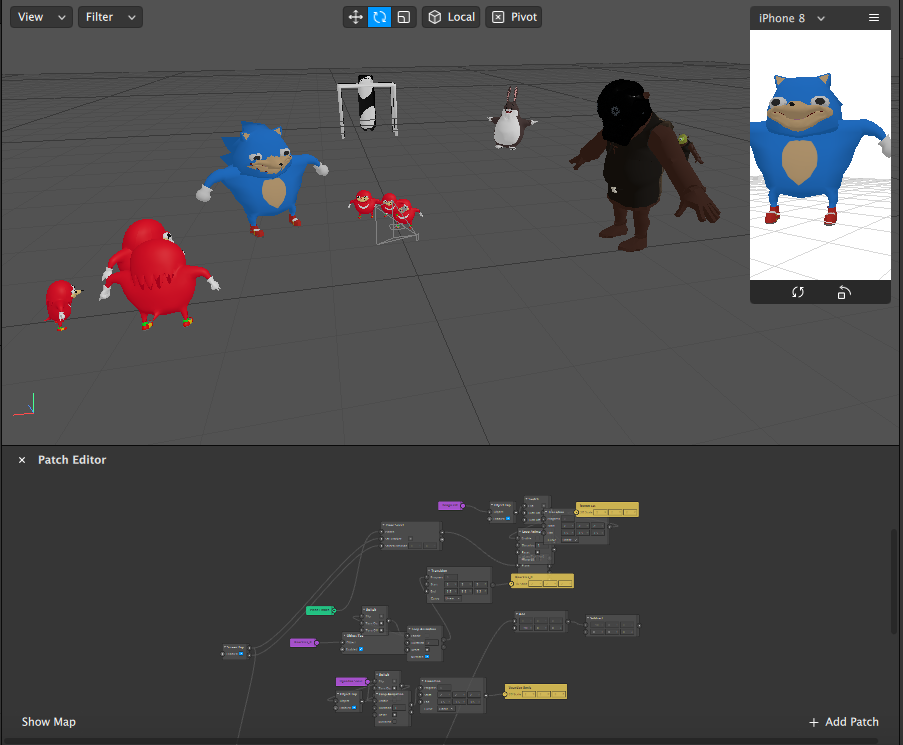The height and width of the screenshot is (745, 903).
Task: Click the simulator rotate device icon
Action: click(x=844, y=292)
